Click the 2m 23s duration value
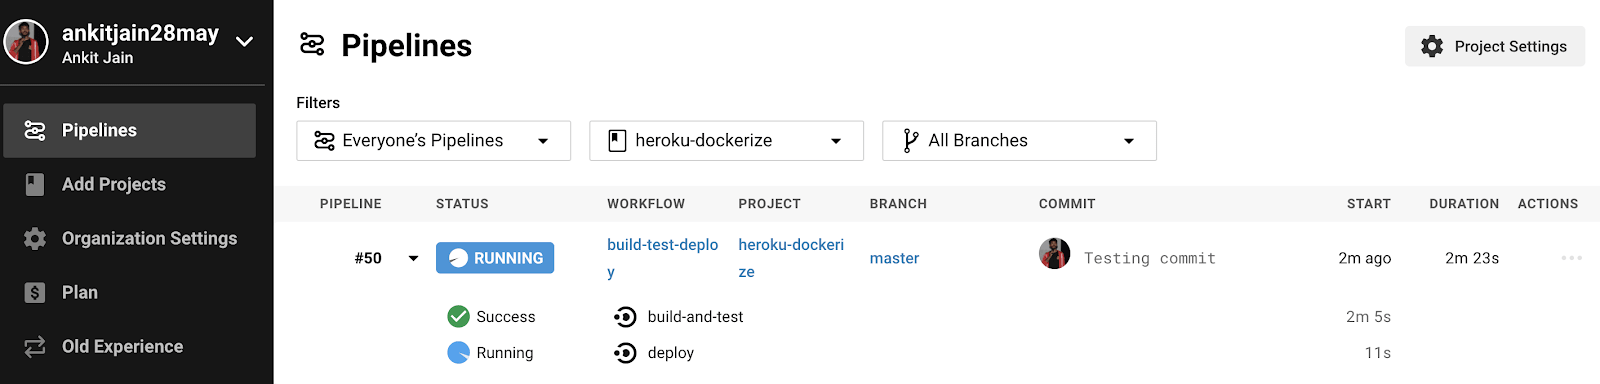Viewport: 1600px width, 384px height. pos(1472,258)
